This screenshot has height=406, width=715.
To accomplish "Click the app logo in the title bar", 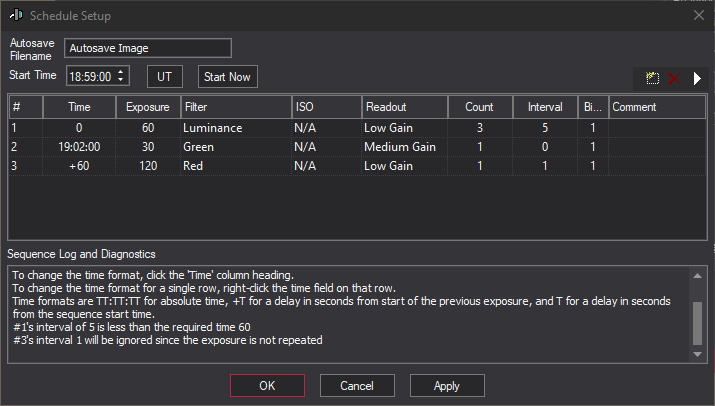I will pyautogui.click(x=15, y=16).
